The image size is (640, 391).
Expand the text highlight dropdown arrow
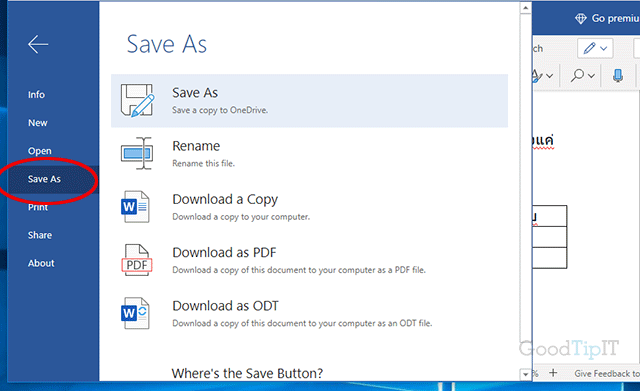[549, 76]
